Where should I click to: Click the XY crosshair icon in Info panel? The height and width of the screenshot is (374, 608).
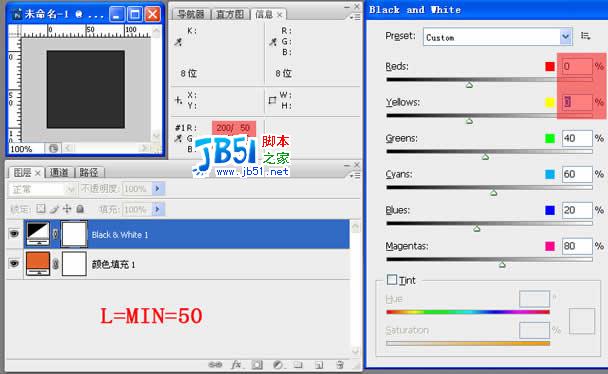(x=178, y=100)
